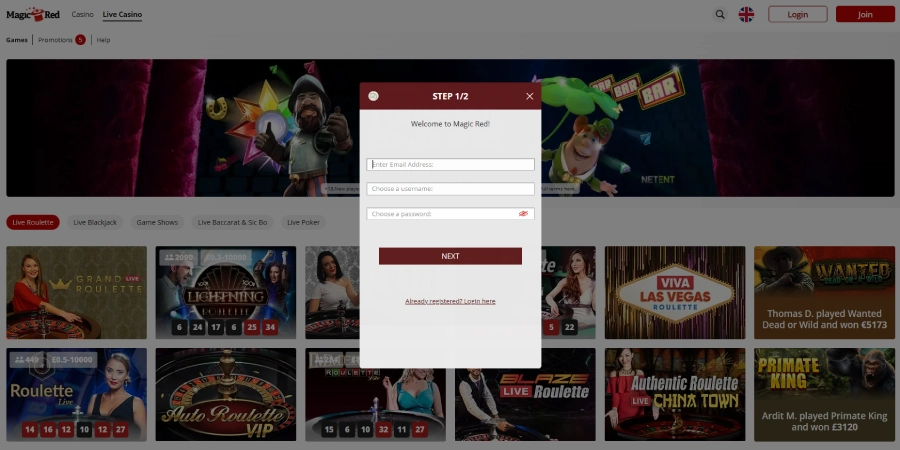Switch to the Casino tab
Image resolution: width=900 pixels, height=450 pixels.
(83, 15)
